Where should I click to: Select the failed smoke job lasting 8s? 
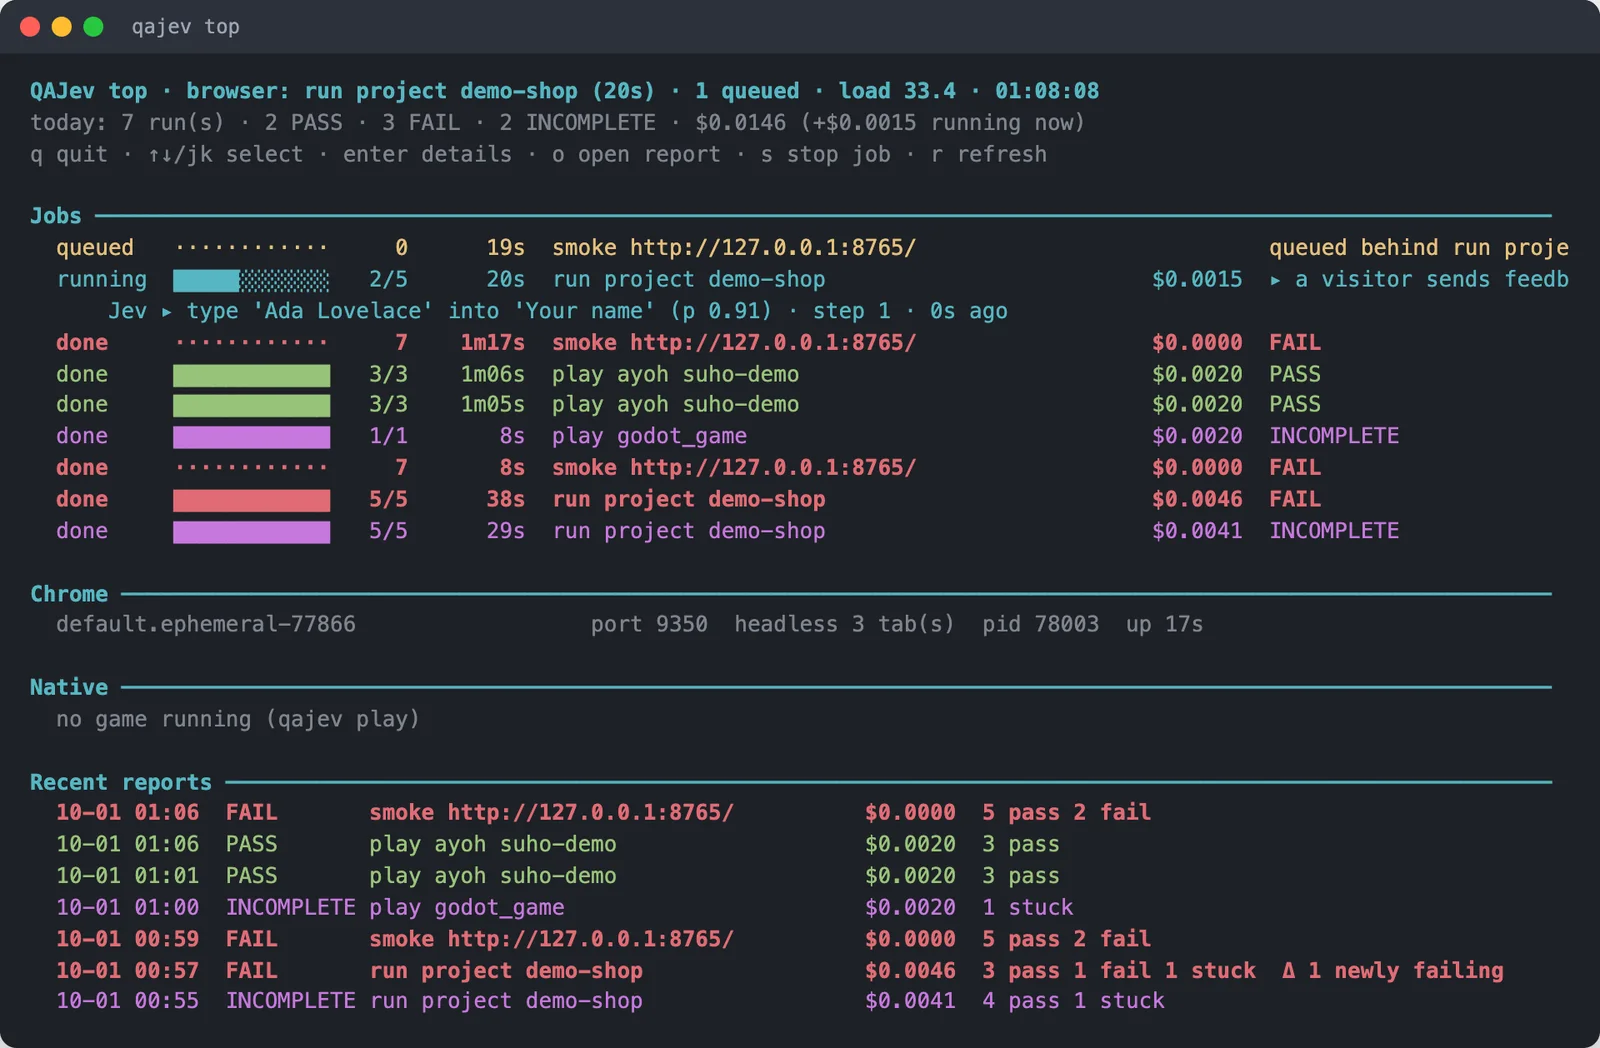[x=688, y=467]
